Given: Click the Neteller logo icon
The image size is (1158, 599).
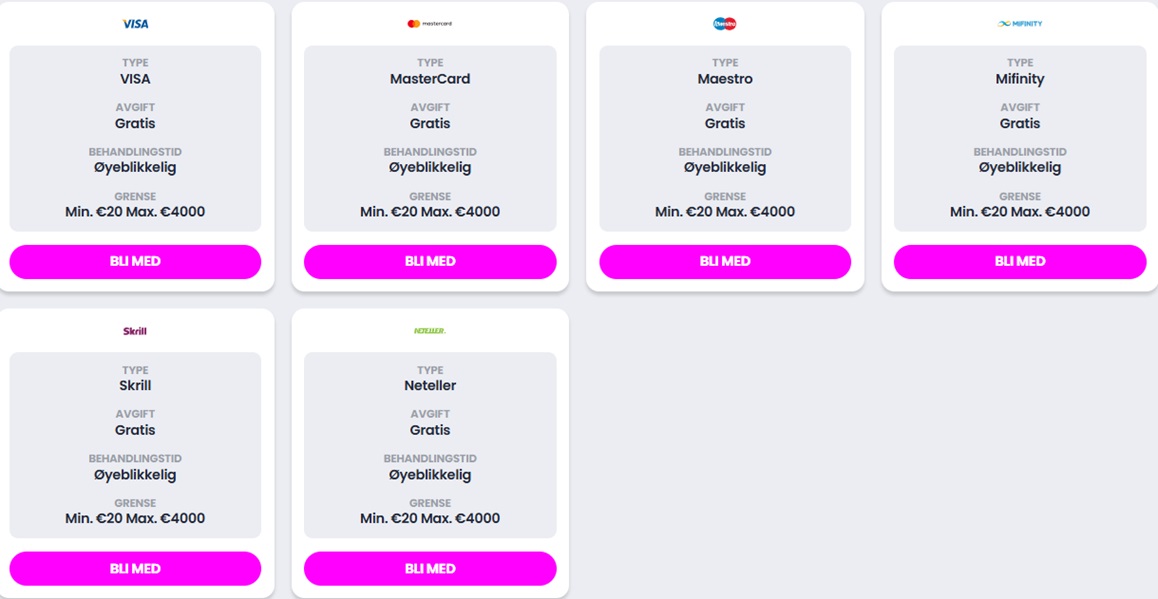Looking at the screenshot, I should (x=430, y=331).
